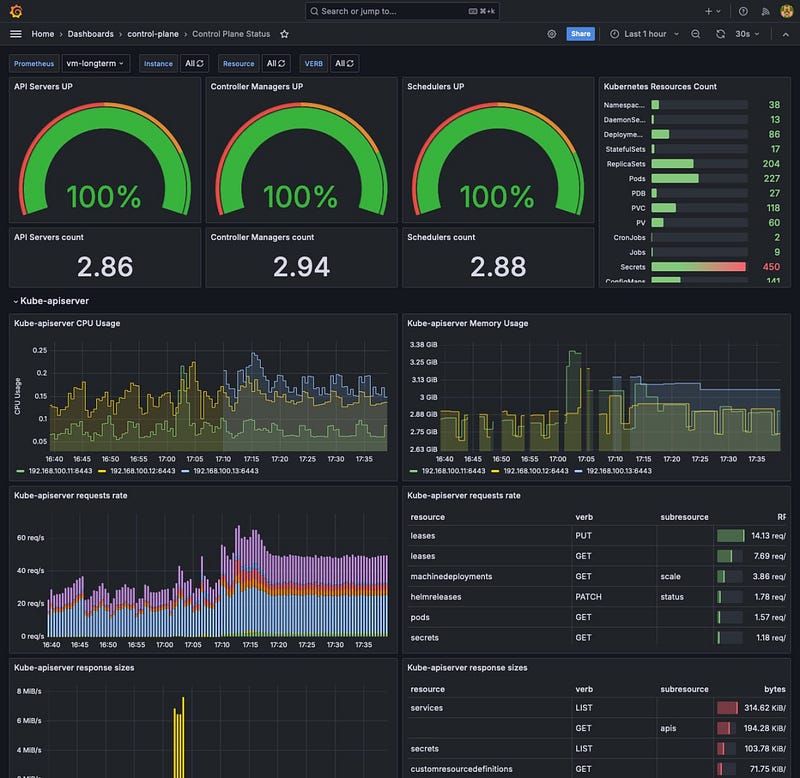Image resolution: width=800 pixels, height=778 pixels.
Task: Open the Instance variable All dropdown
Action: pos(194,63)
